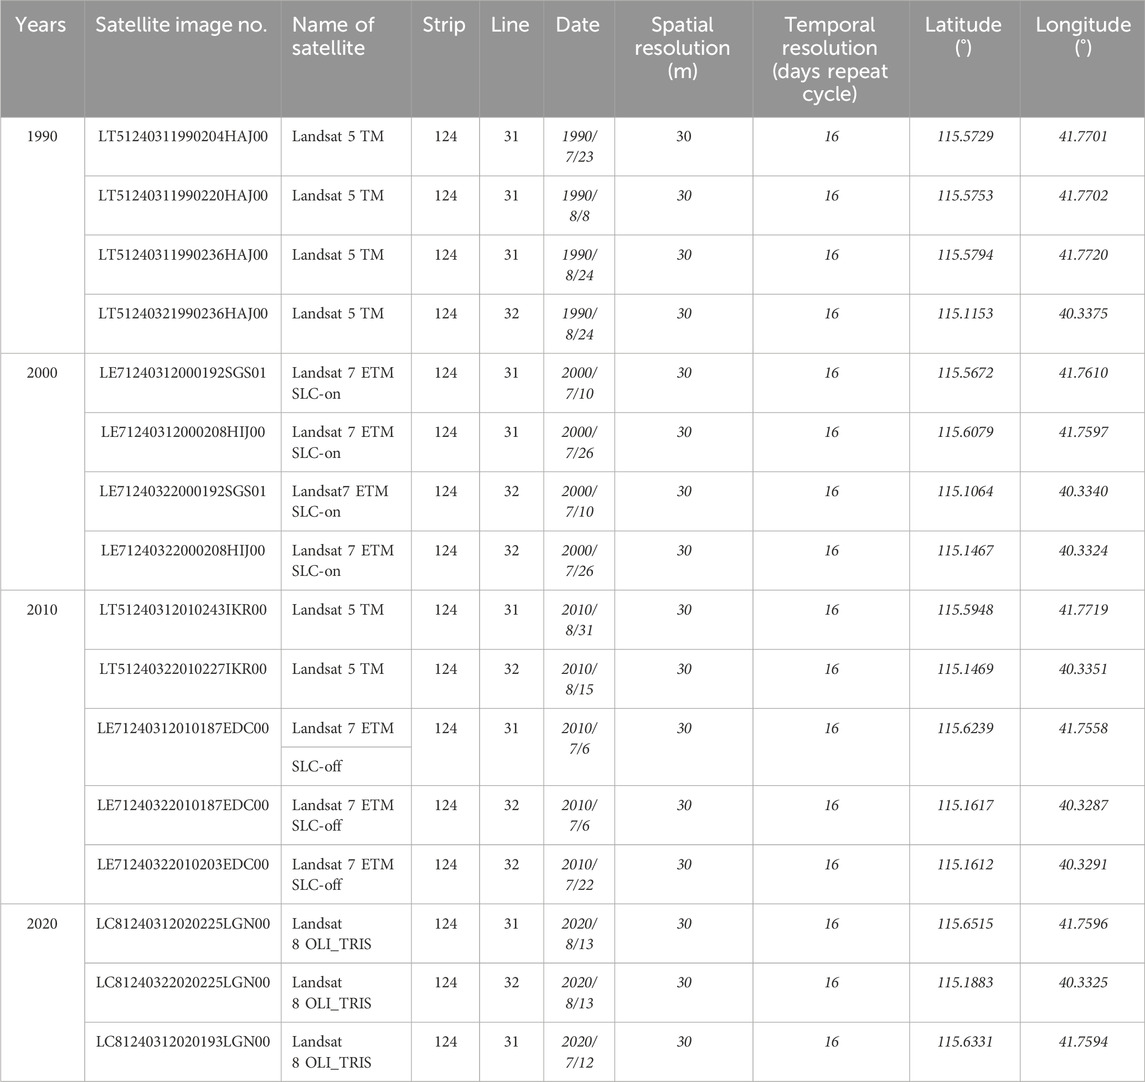Select image LT51240311990220HAJ00

point(183,196)
